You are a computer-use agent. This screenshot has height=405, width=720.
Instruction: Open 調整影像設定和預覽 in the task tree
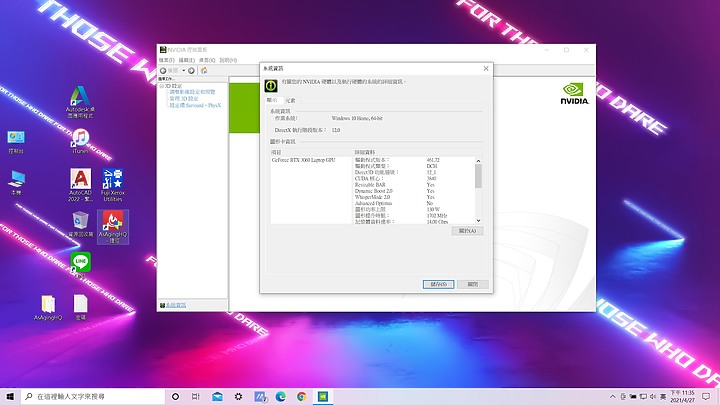(192, 92)
